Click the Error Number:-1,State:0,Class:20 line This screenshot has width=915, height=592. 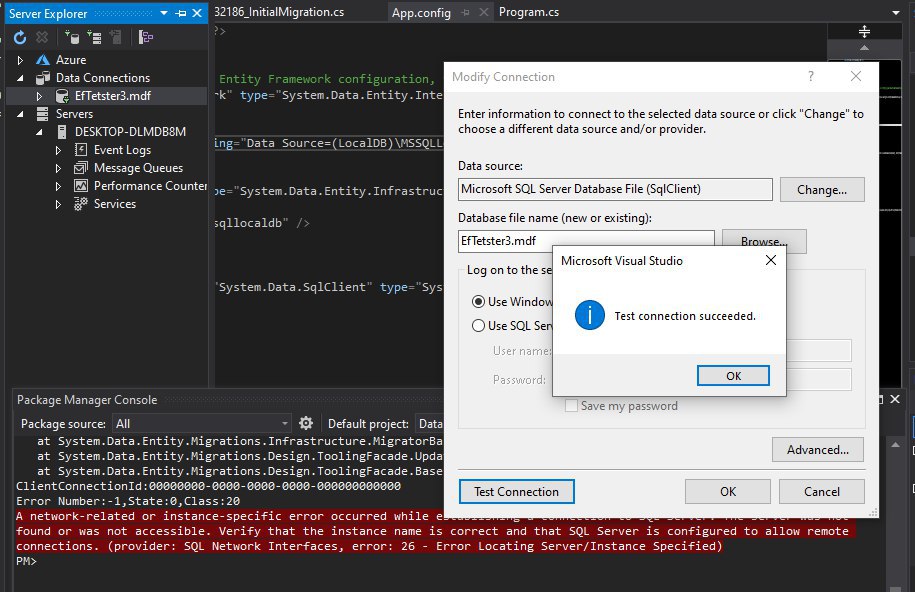[128, 501]
